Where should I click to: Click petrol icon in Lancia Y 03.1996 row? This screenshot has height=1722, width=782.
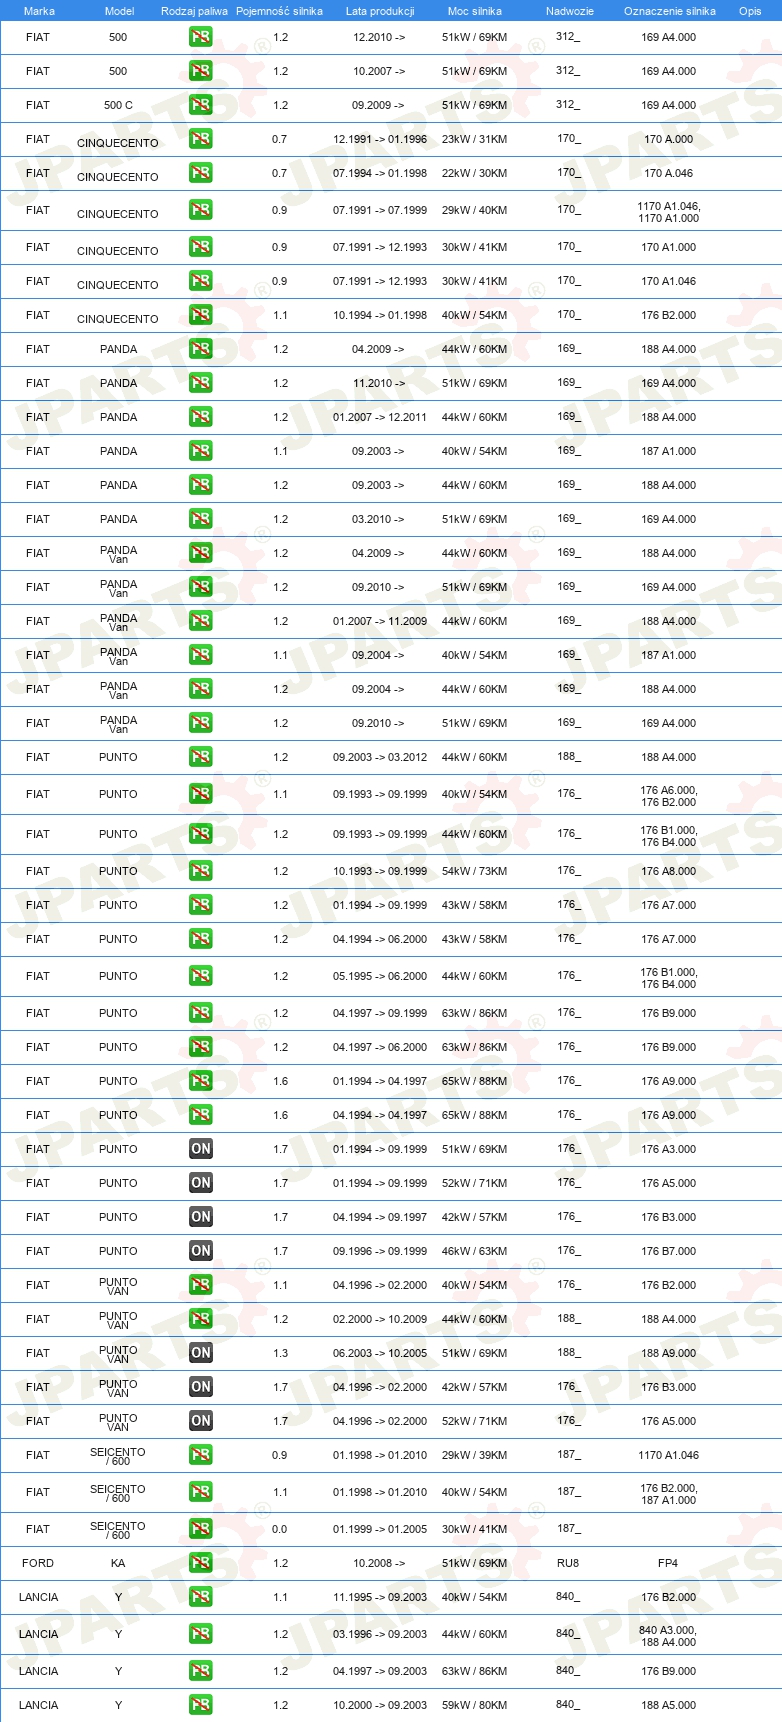tap(201, 1634)
